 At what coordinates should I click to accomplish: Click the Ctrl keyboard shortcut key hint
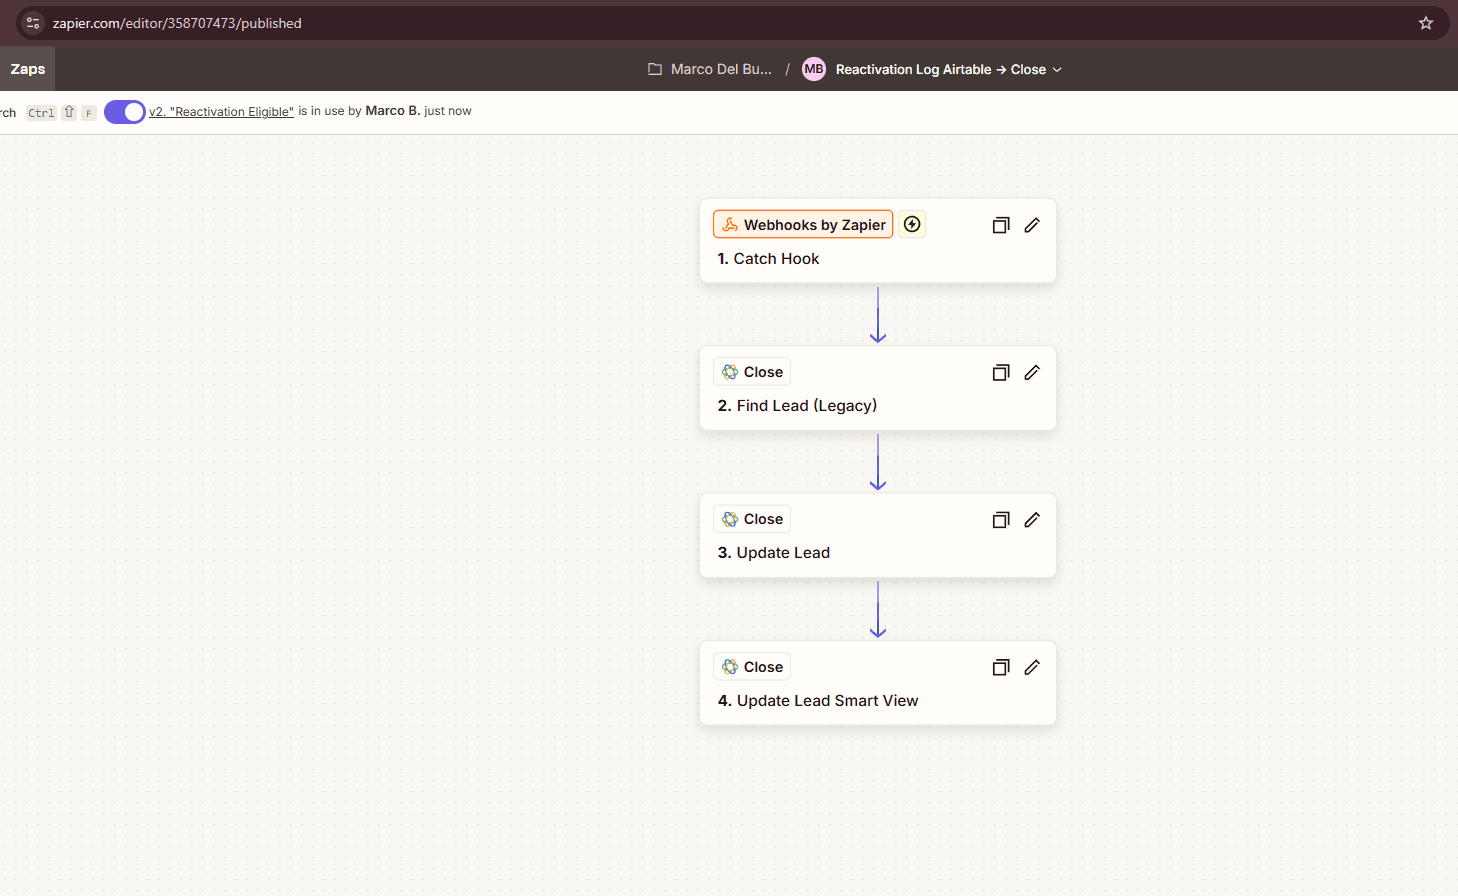[x=41, y=113]
